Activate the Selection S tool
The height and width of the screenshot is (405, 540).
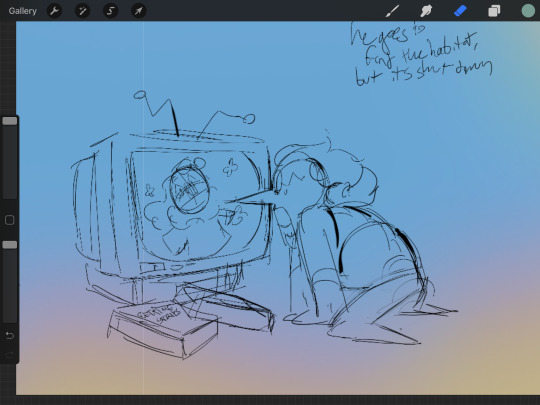point(111,11)
